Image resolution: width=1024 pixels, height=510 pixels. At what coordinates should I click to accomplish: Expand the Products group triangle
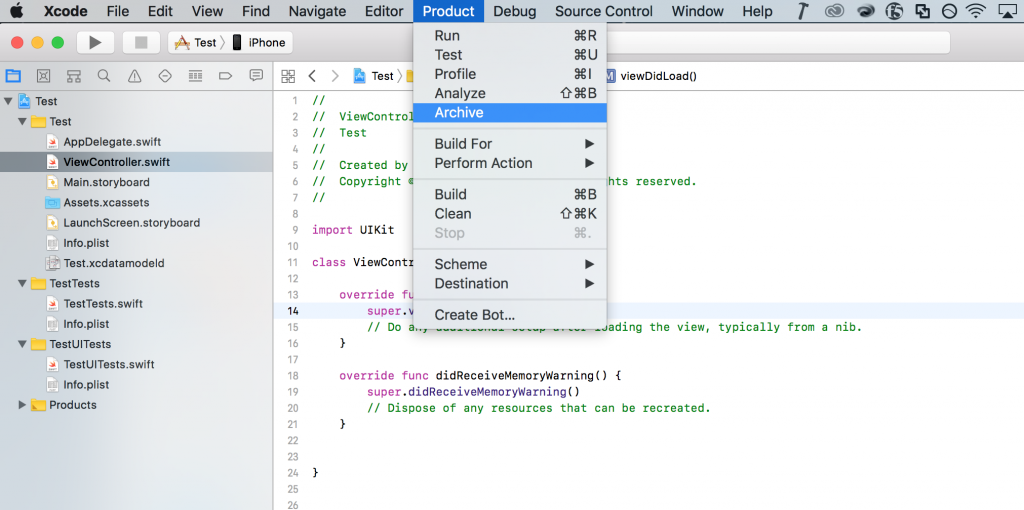tap(22, 405)
